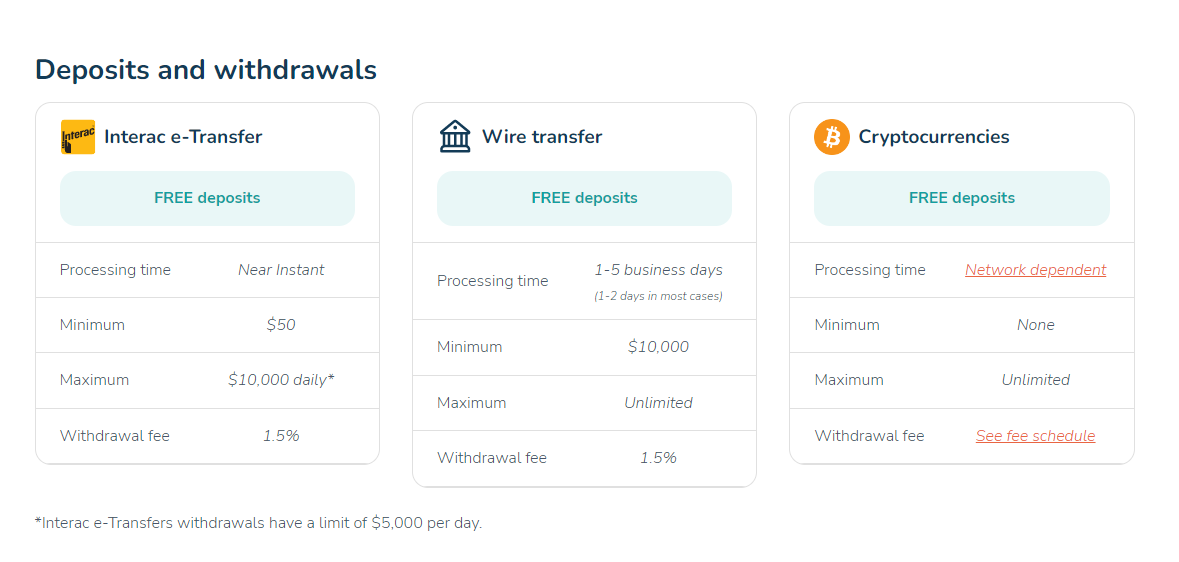Screen dimensions: 1179x562
Task: Click the Deposits and withdrawals page heading
Action: pos(206,70)
